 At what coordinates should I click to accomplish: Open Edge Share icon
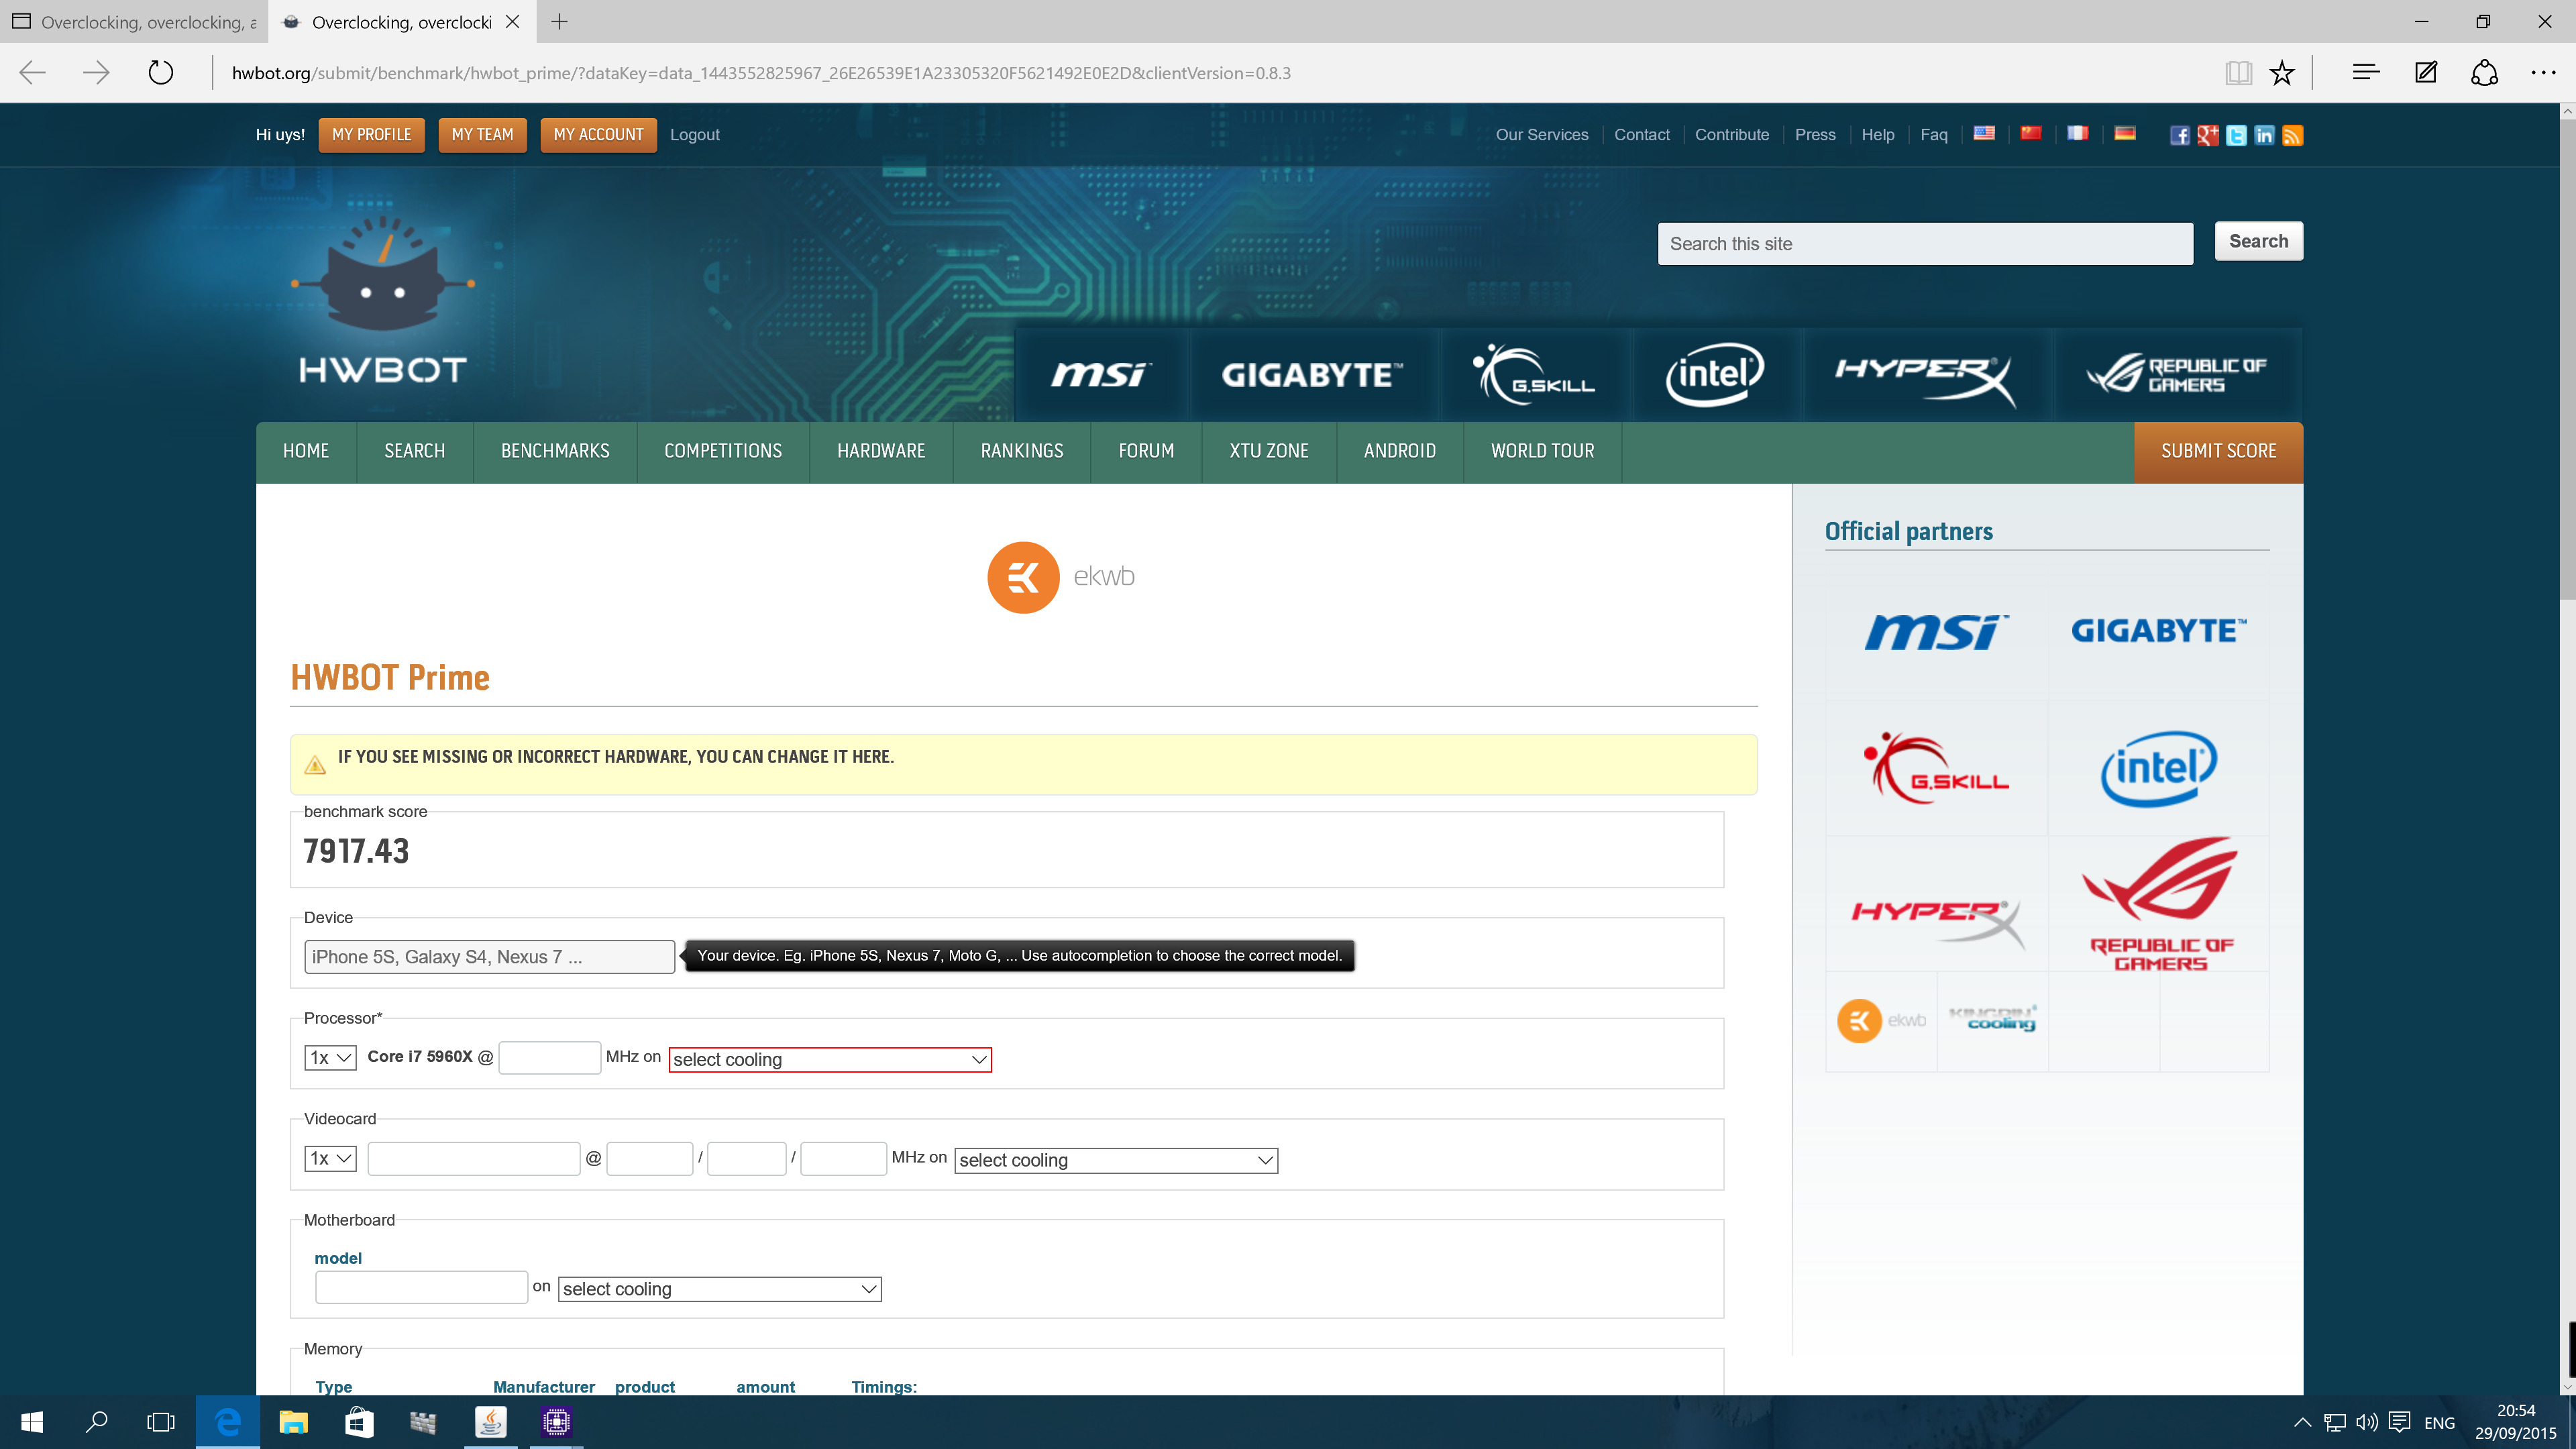point(2484,72)
